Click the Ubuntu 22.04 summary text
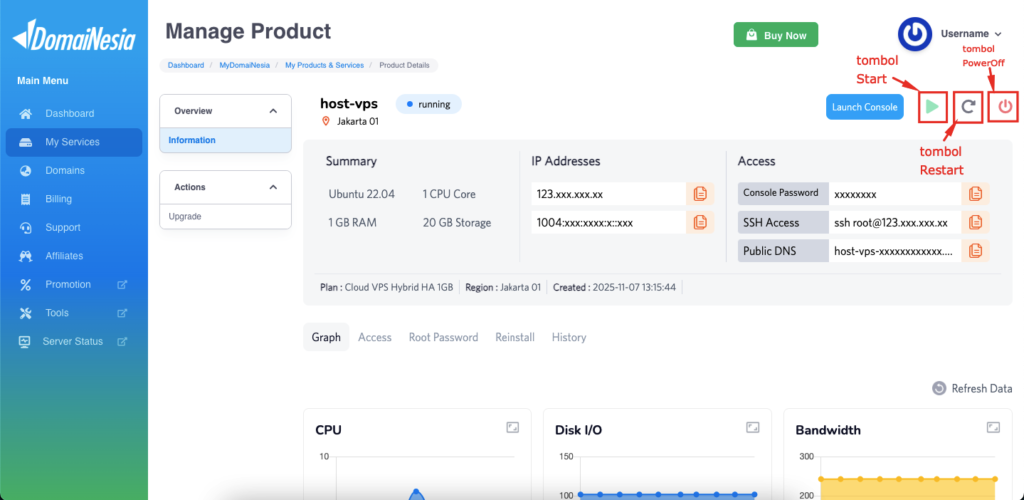 (360, 194)
